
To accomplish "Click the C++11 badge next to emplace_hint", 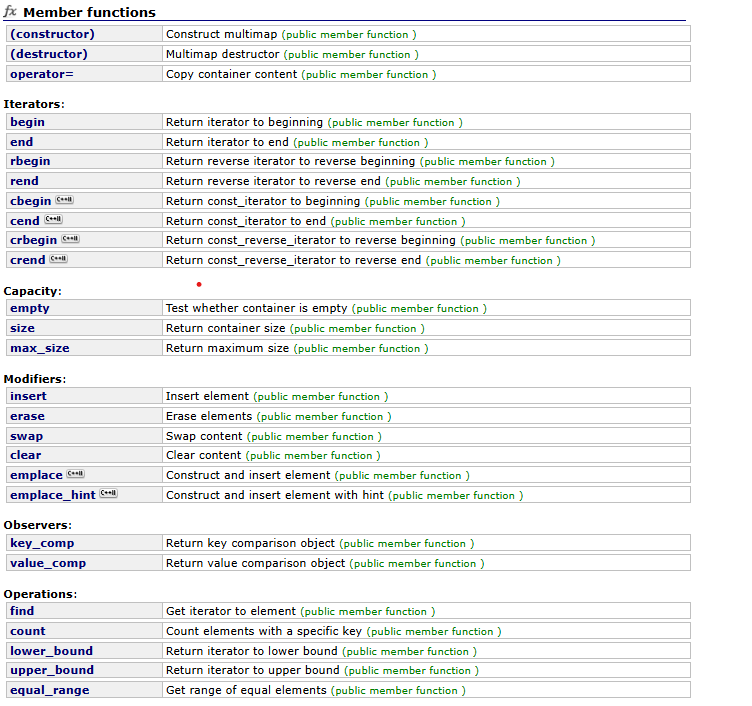I will [108, 493].
